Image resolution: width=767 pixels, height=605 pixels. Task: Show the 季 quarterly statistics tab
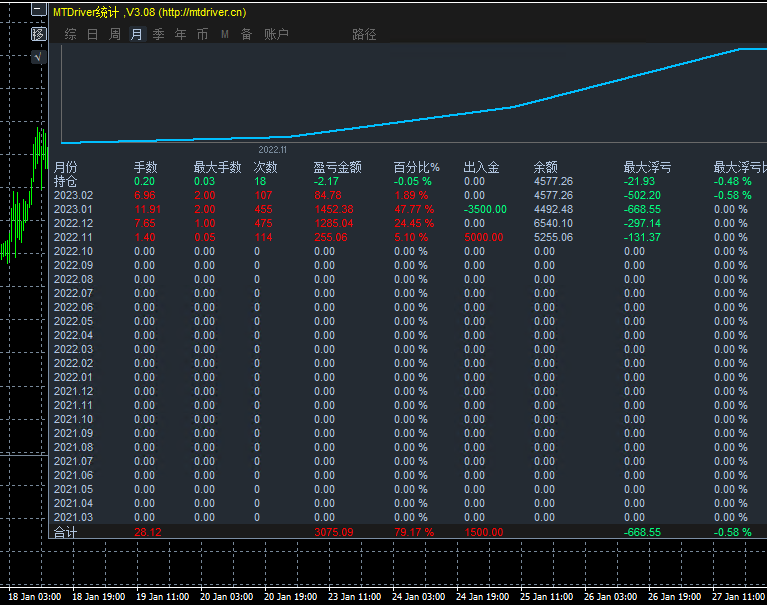[158, 34]
